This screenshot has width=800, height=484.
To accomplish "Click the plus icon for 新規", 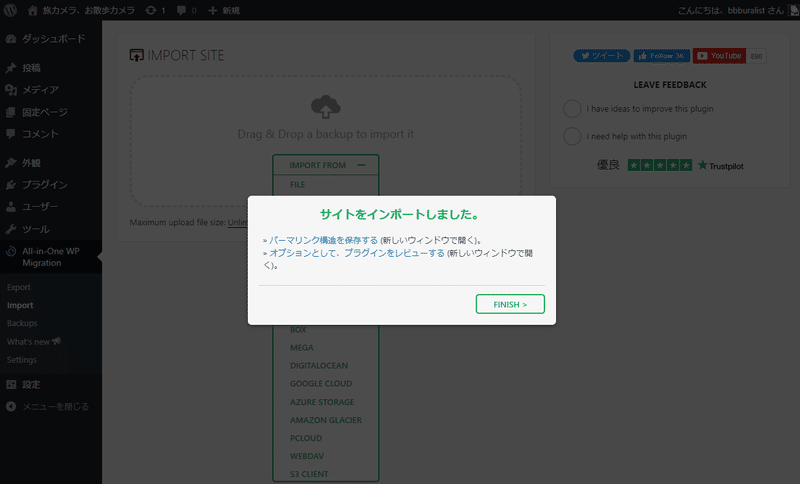I will pyautogui.click(x=213, y=10).
